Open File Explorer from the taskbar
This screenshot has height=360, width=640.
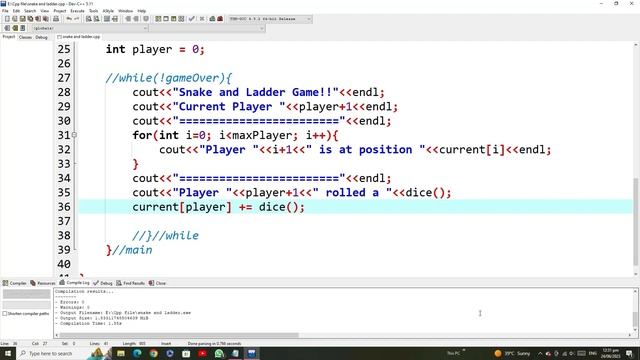click(x=121, y=353)
